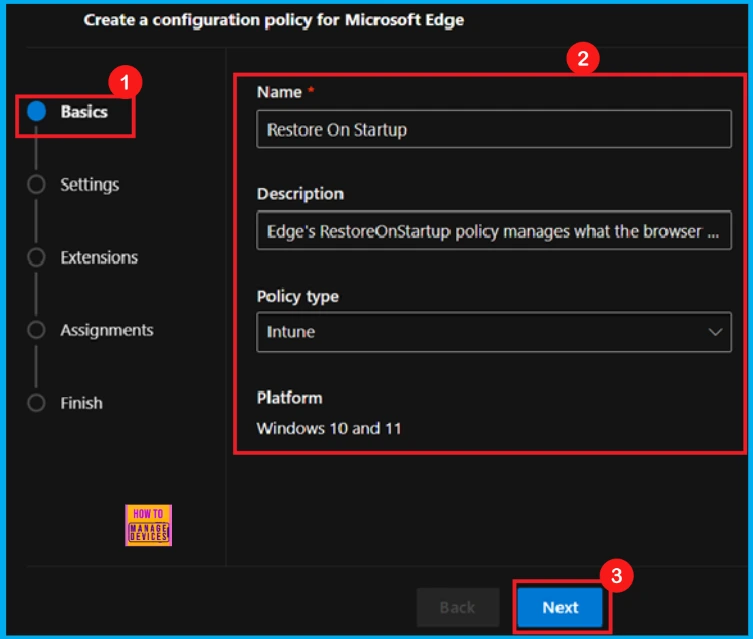Click the 'Create a configuration policy' heading

pos(274,20)
